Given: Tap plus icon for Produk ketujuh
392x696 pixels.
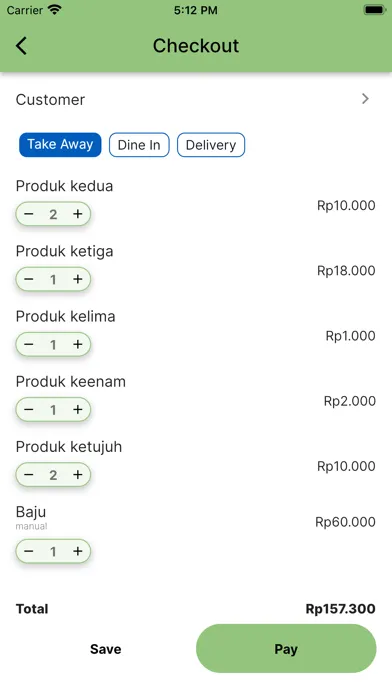Looking at the screenshot, I should point(78,475).
